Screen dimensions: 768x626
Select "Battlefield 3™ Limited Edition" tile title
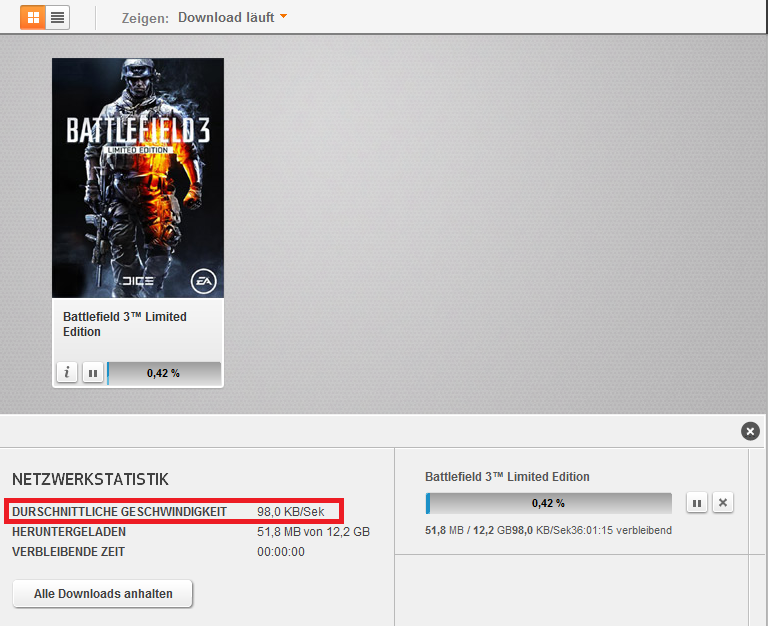[125, 324]
